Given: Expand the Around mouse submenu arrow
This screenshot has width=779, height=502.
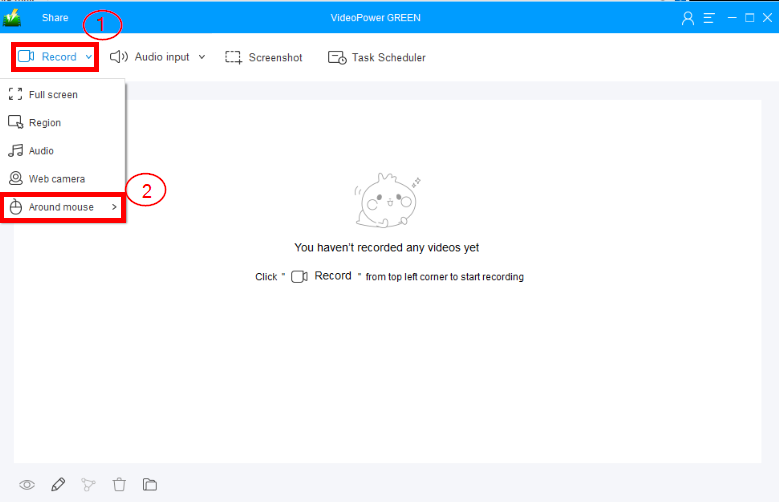Looking at the screenshot, I should [114, 207].
